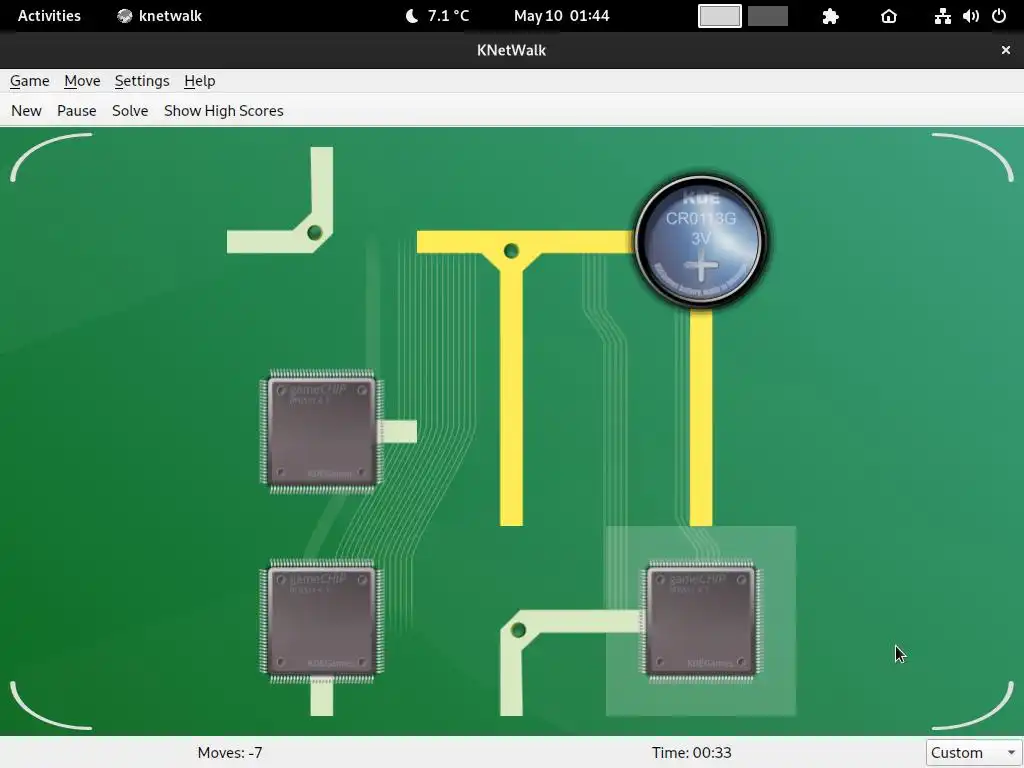This screenshot has height=768, width=1024.
Task: Close the KNetWalk window
Action: click(x=1006, y=50)
